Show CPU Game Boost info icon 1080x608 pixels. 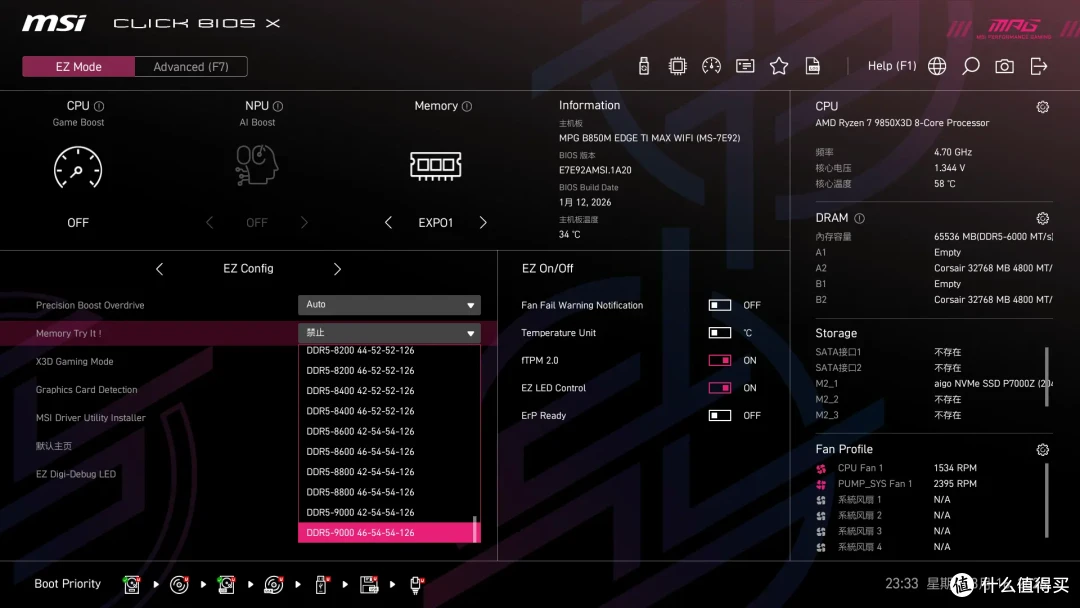click(99, 106)
